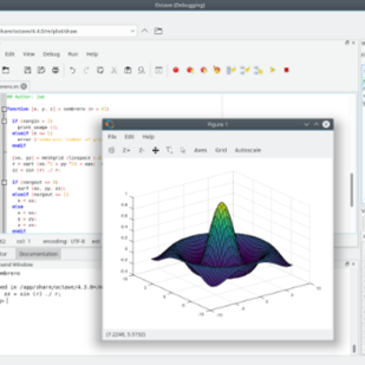The image size is (365, 365).
Task: Activate Z+ zoom in on Figure 1
Action: click(x=126, y=150)
